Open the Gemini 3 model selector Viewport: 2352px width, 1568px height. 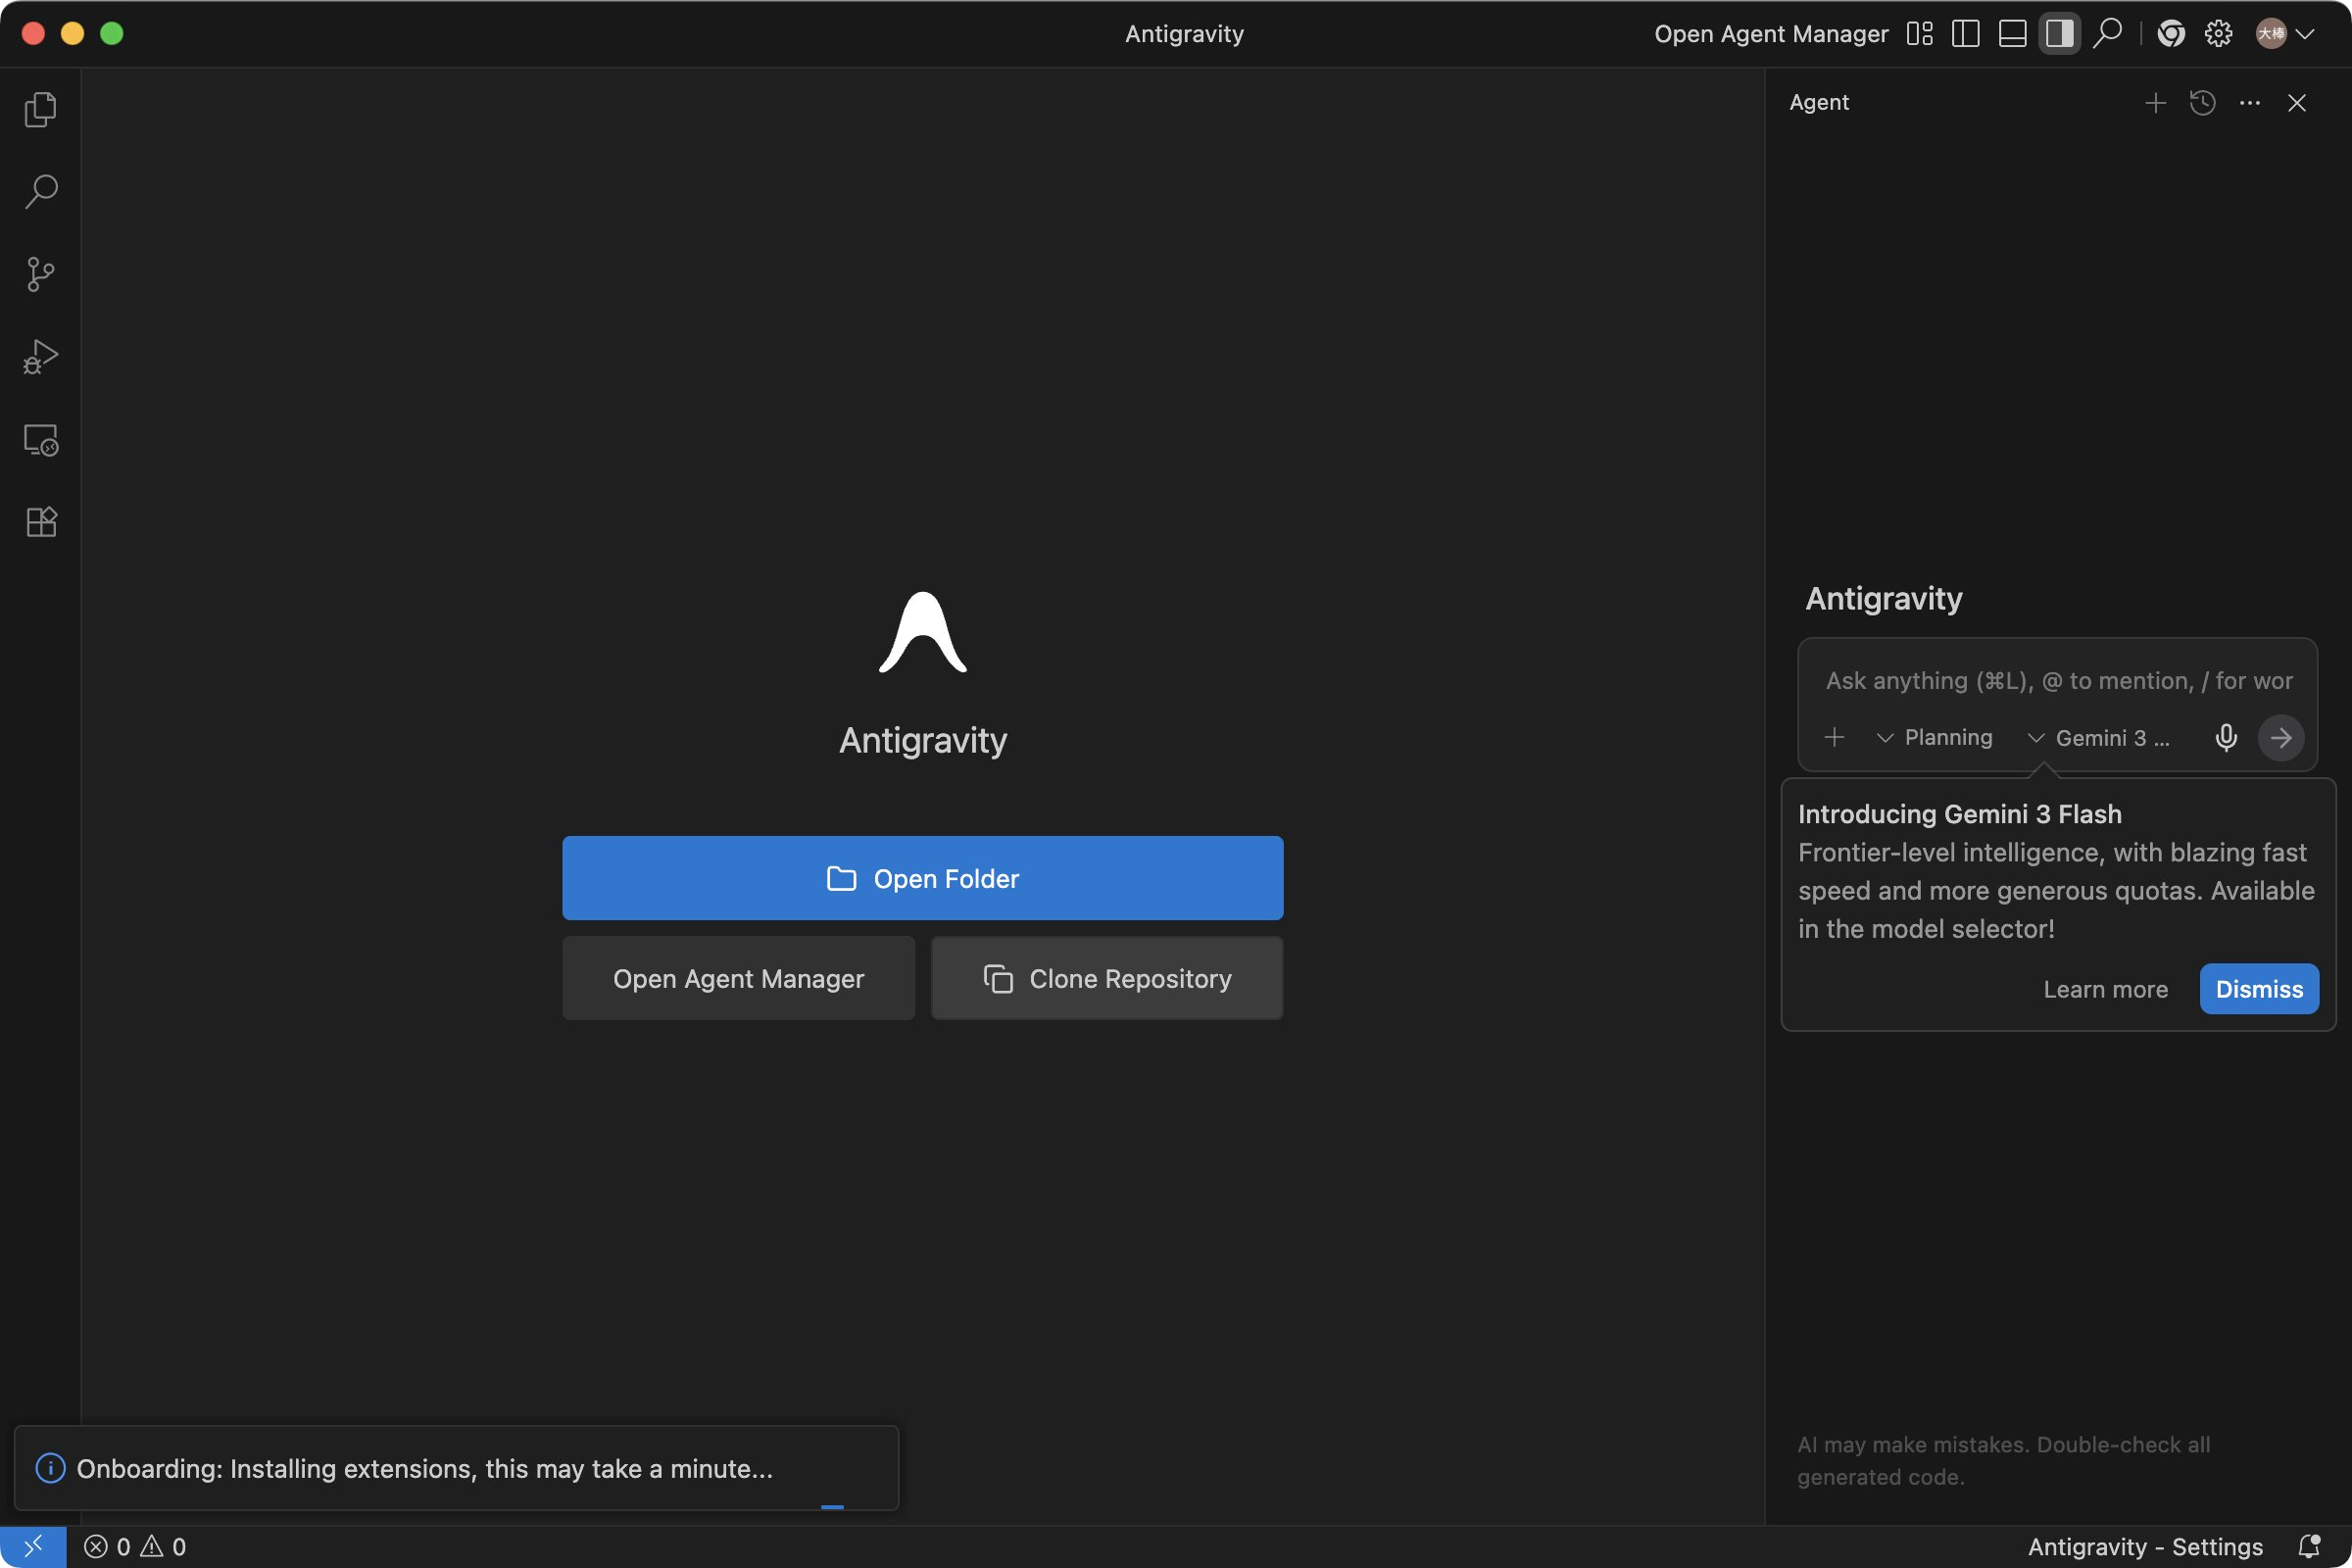tap(2098, 738)
